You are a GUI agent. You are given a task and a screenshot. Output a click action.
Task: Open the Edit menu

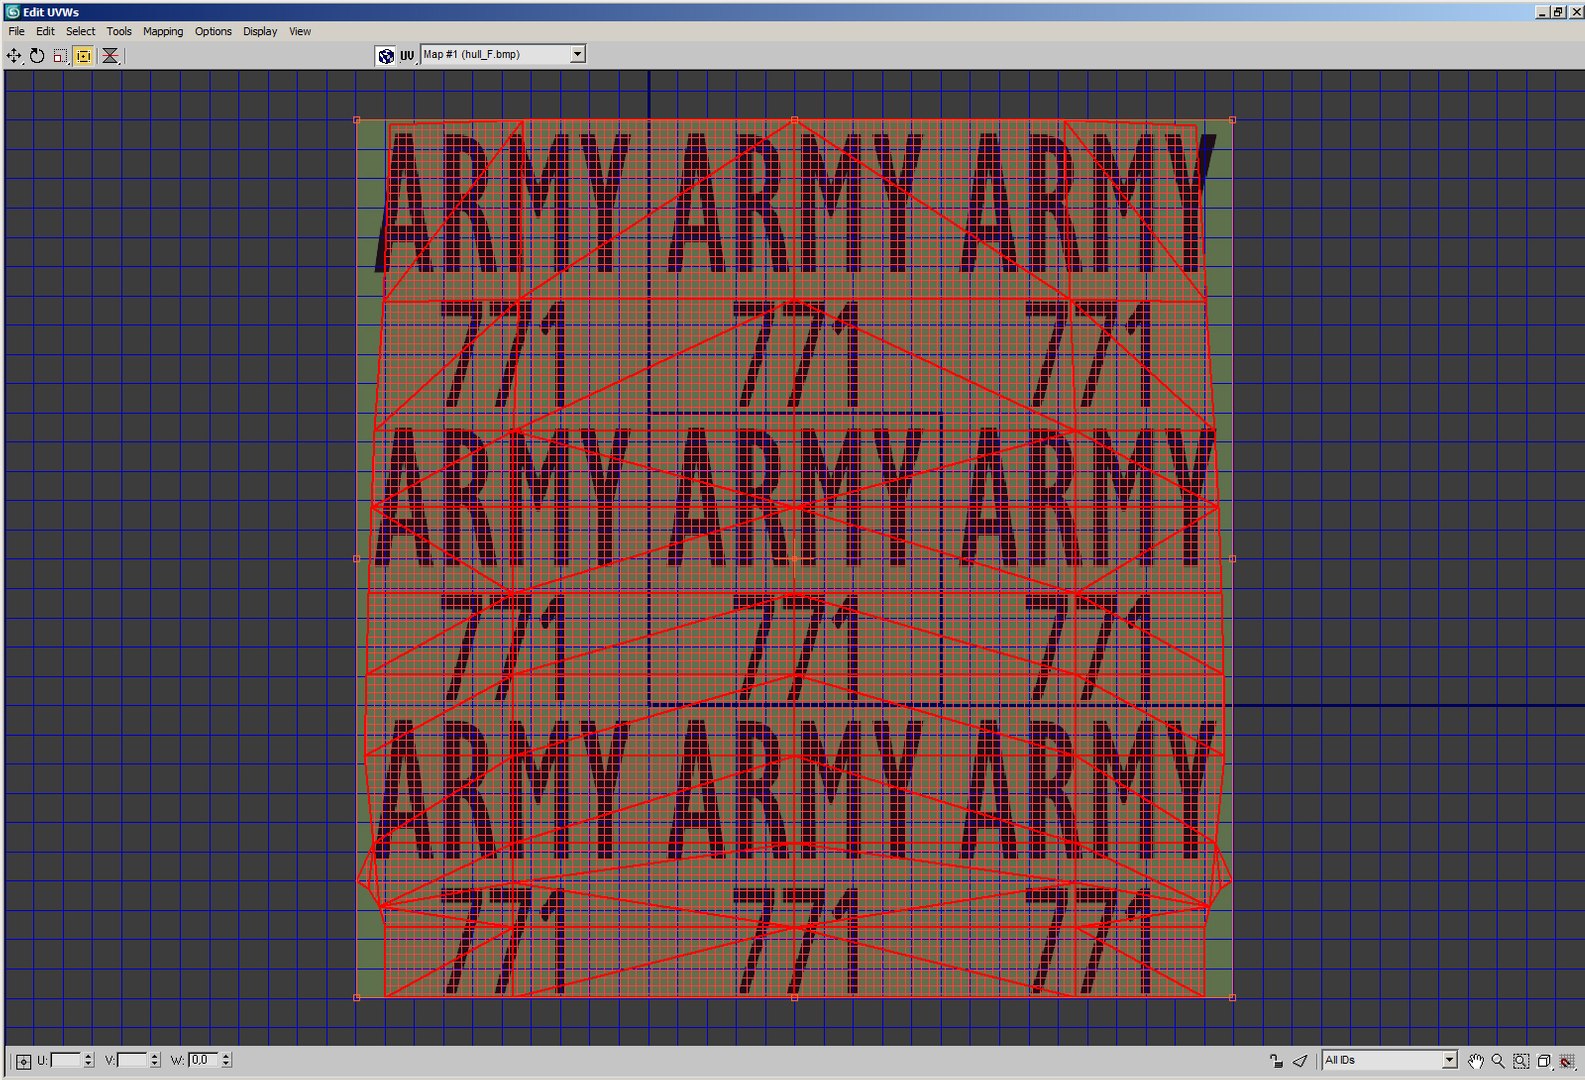(x=45, y=31)
